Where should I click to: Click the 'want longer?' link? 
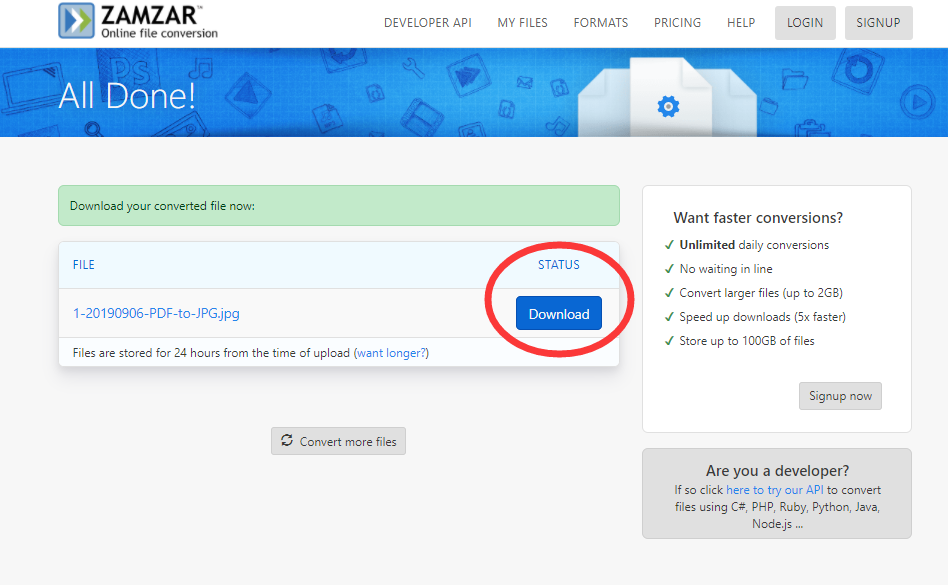point(391,353)
